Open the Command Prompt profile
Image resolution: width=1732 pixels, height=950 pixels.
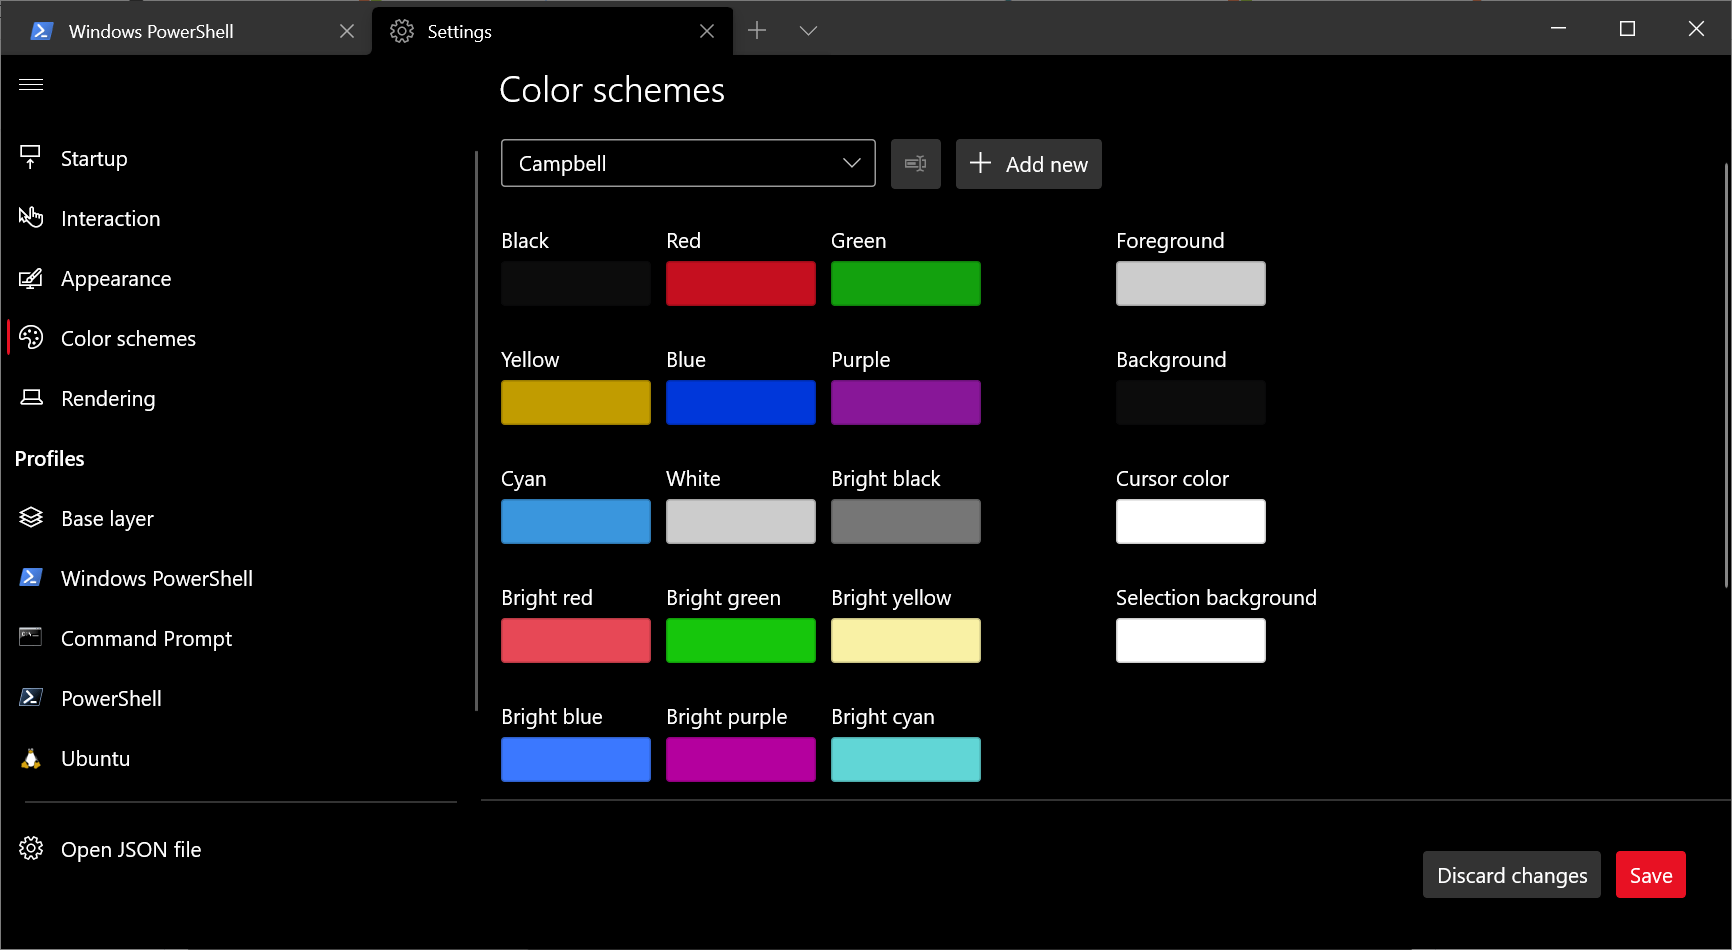coord(146,638)
